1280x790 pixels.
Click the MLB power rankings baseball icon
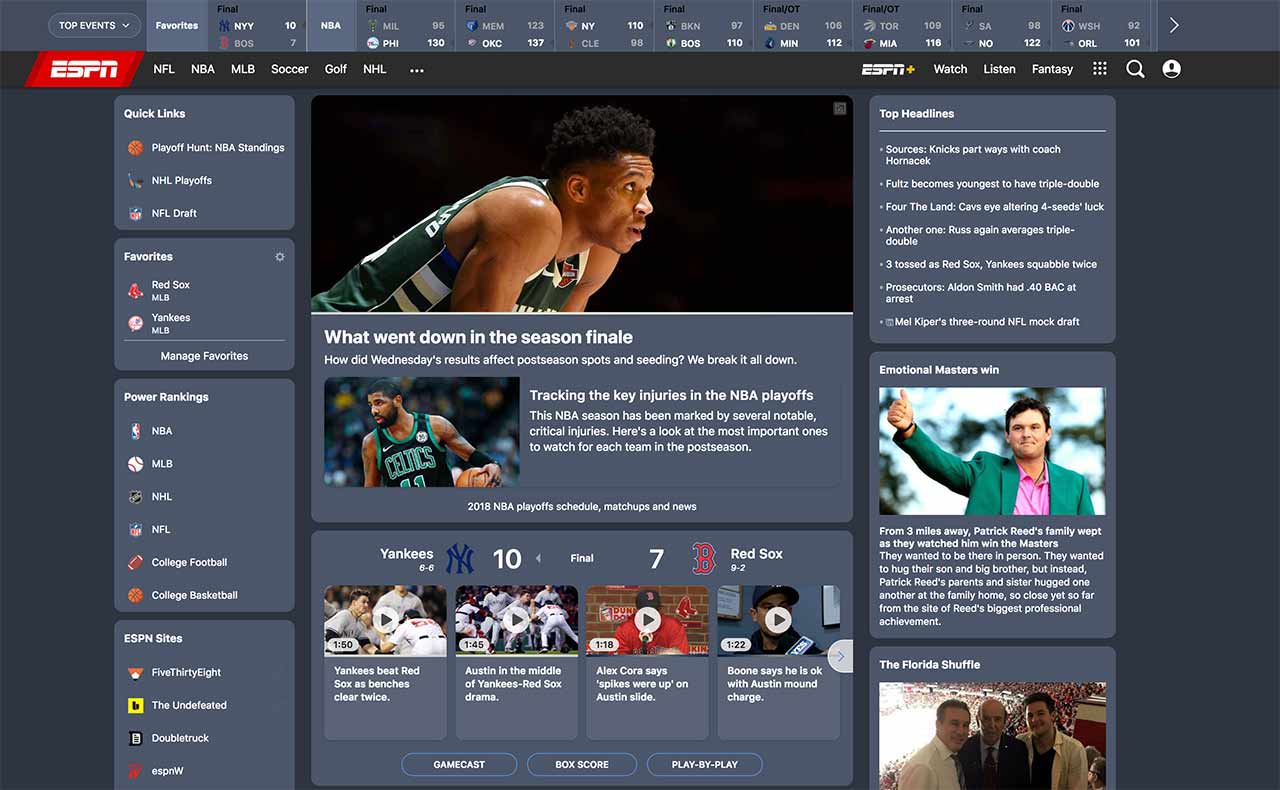[x=135, y=464]
